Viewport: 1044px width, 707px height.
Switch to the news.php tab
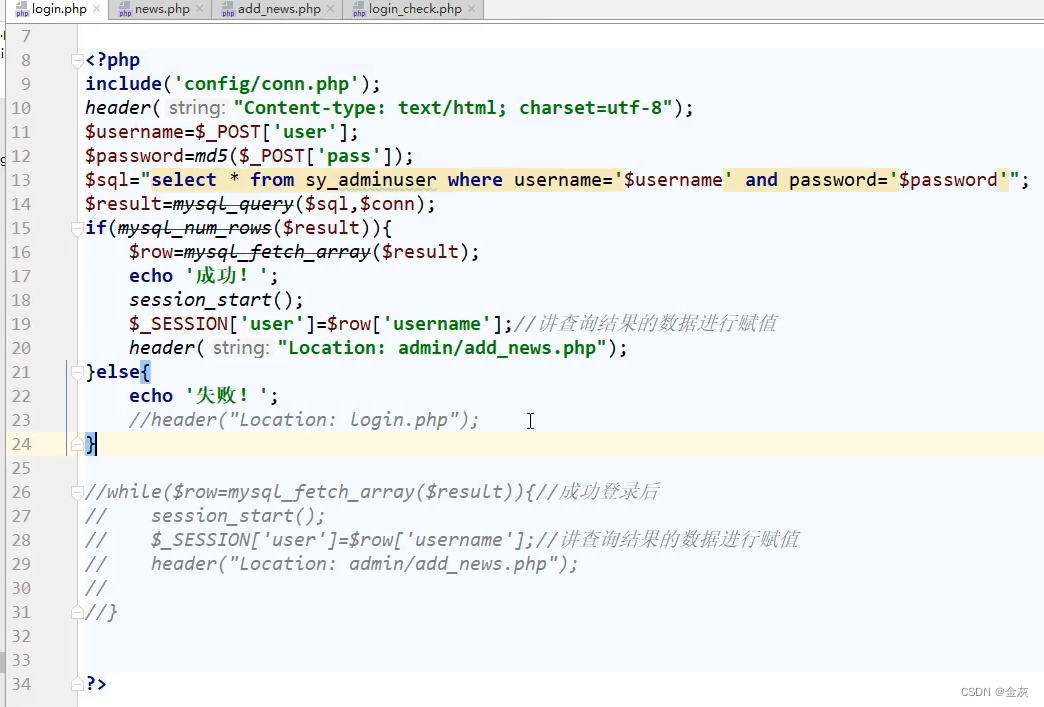click(160, 9)
